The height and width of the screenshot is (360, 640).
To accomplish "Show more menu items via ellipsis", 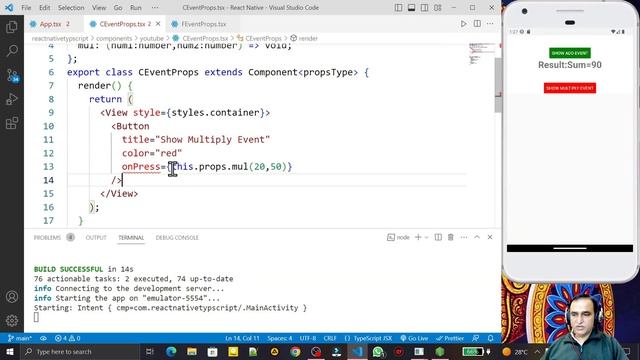I will (155, 8).
